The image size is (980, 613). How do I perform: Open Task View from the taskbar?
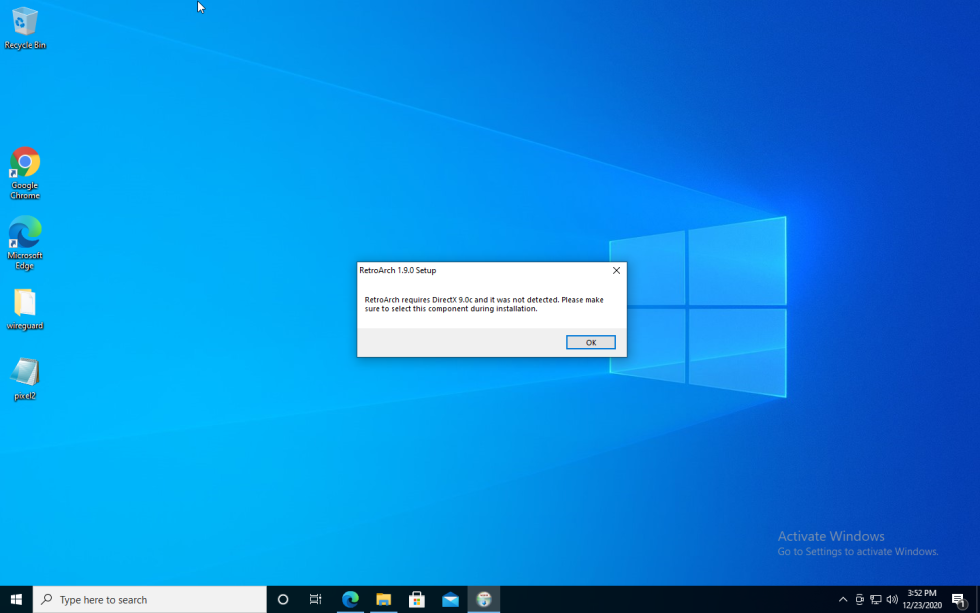(316, 599)
